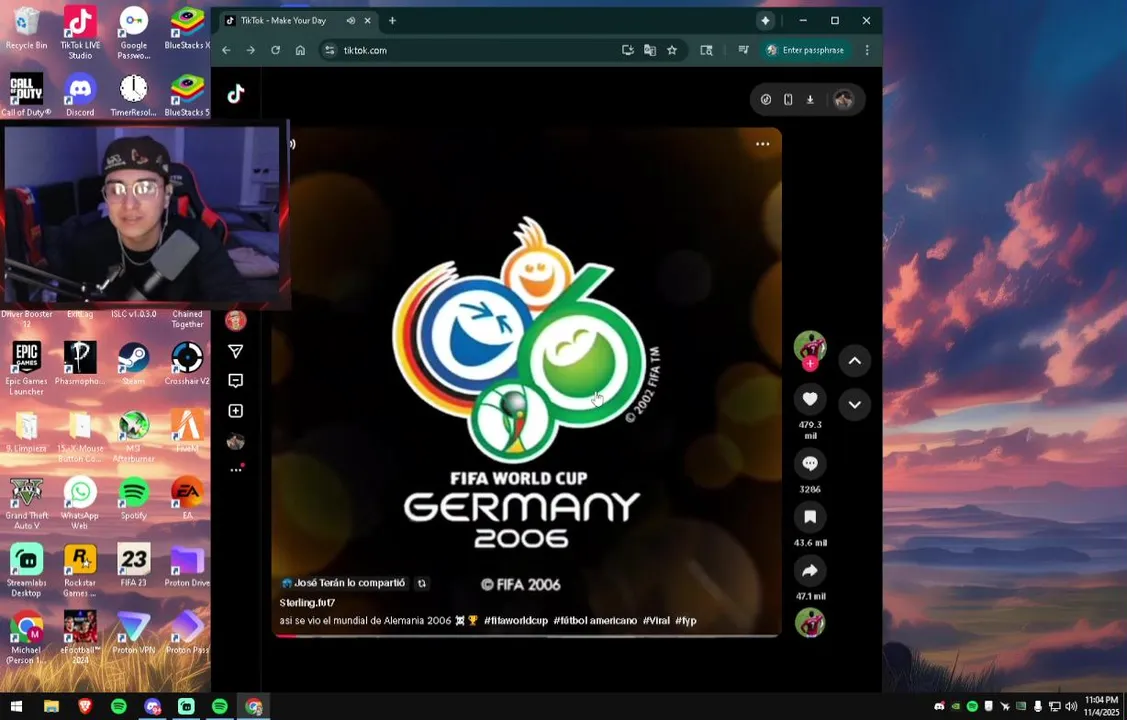This screenshot has width=1127, height=720.
Task: Open the #fifaworldcup hashtag
Action: [x=516, y=620]
